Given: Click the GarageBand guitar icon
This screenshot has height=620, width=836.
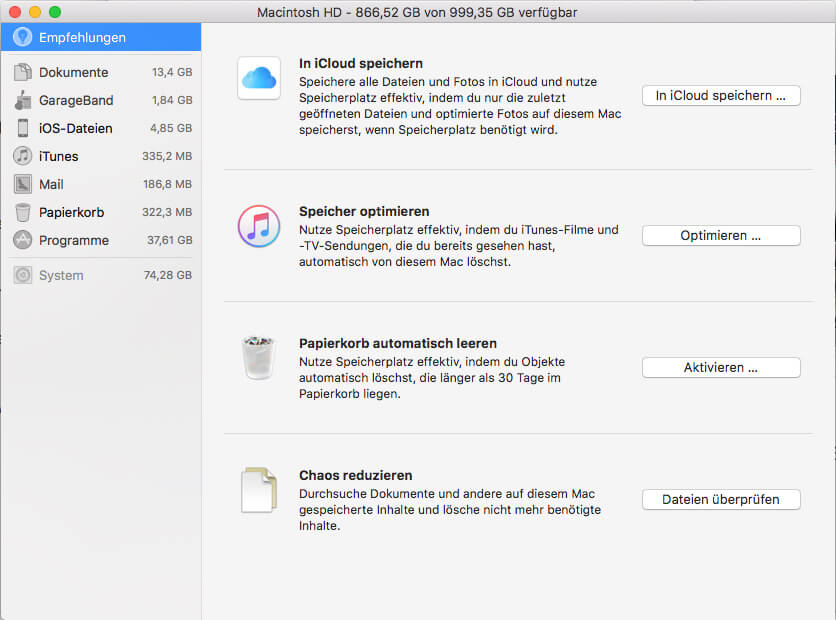Looking at the screenshot, I should tap(22, 100).
